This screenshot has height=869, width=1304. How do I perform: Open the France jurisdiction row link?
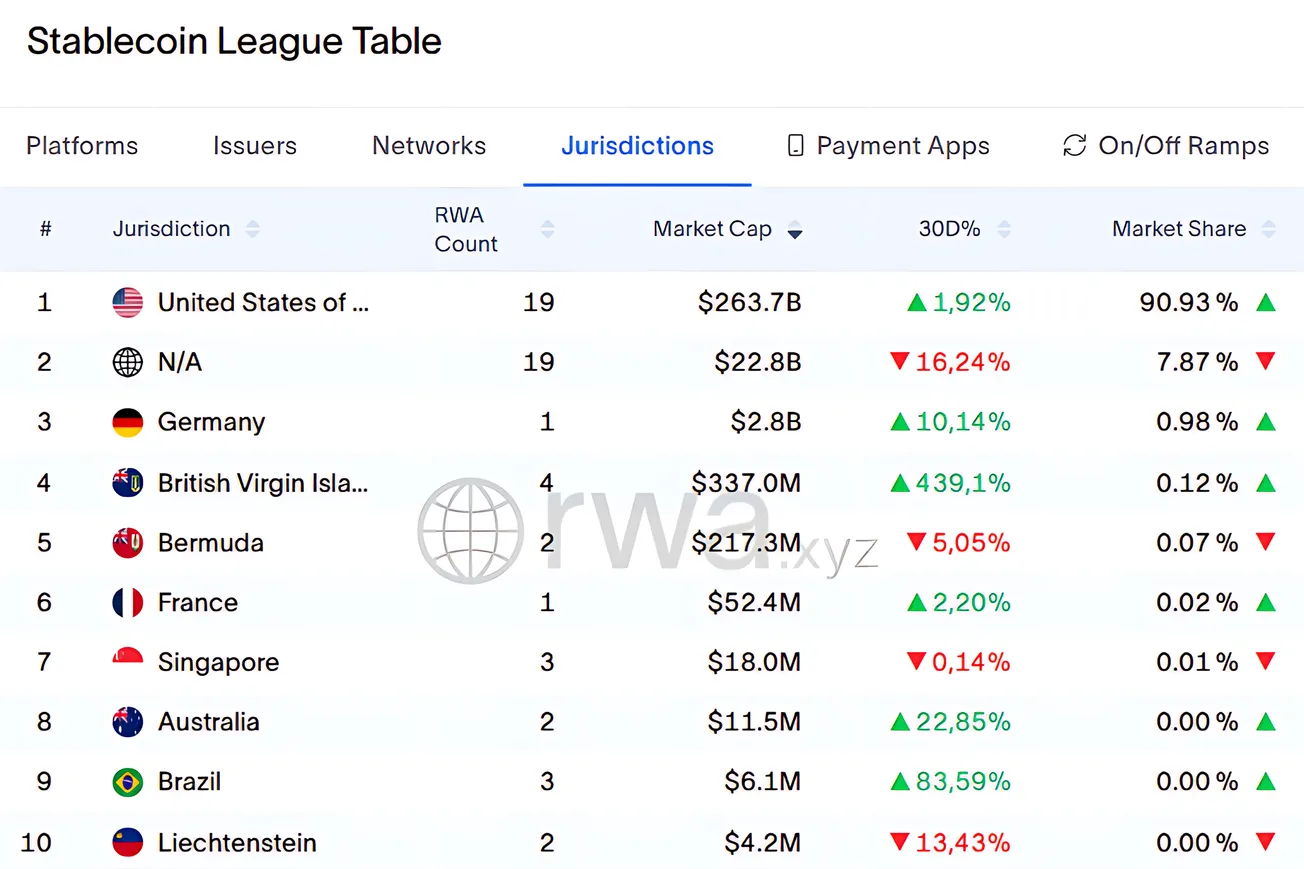click(198, 602)
